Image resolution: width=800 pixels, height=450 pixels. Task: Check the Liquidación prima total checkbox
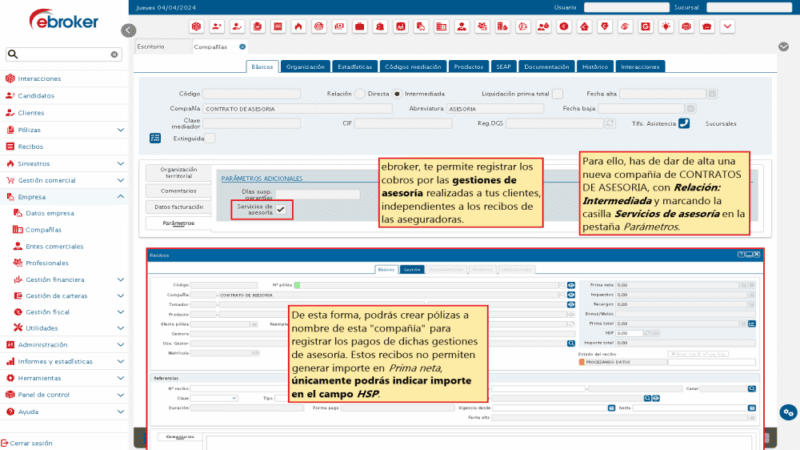pos(557,93)
